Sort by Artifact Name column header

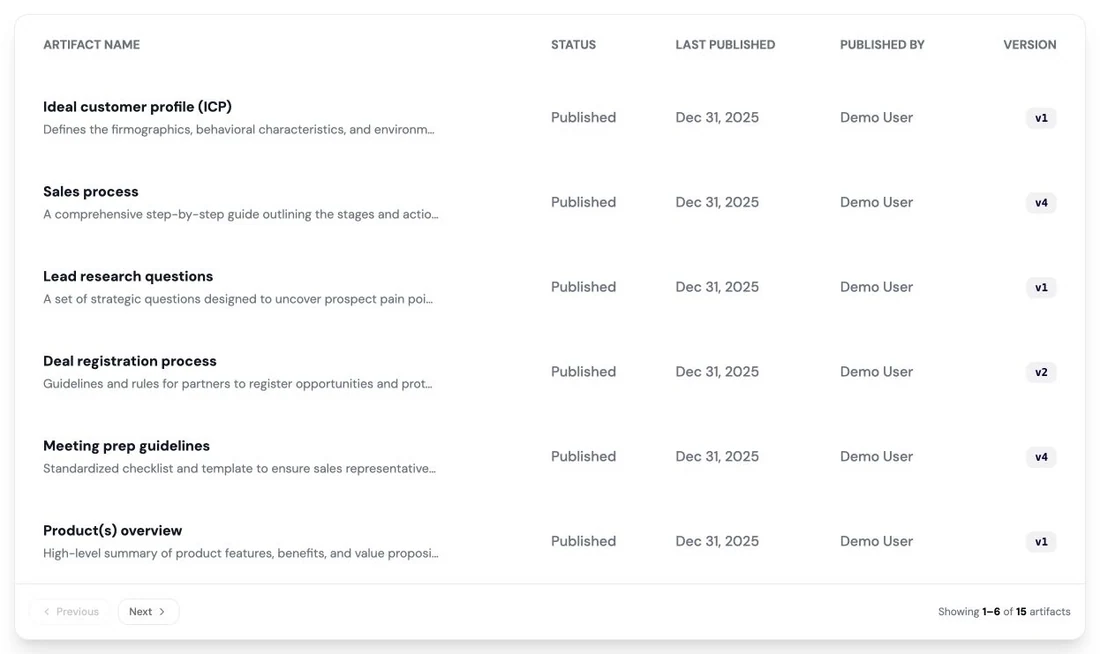click(91, 45)
